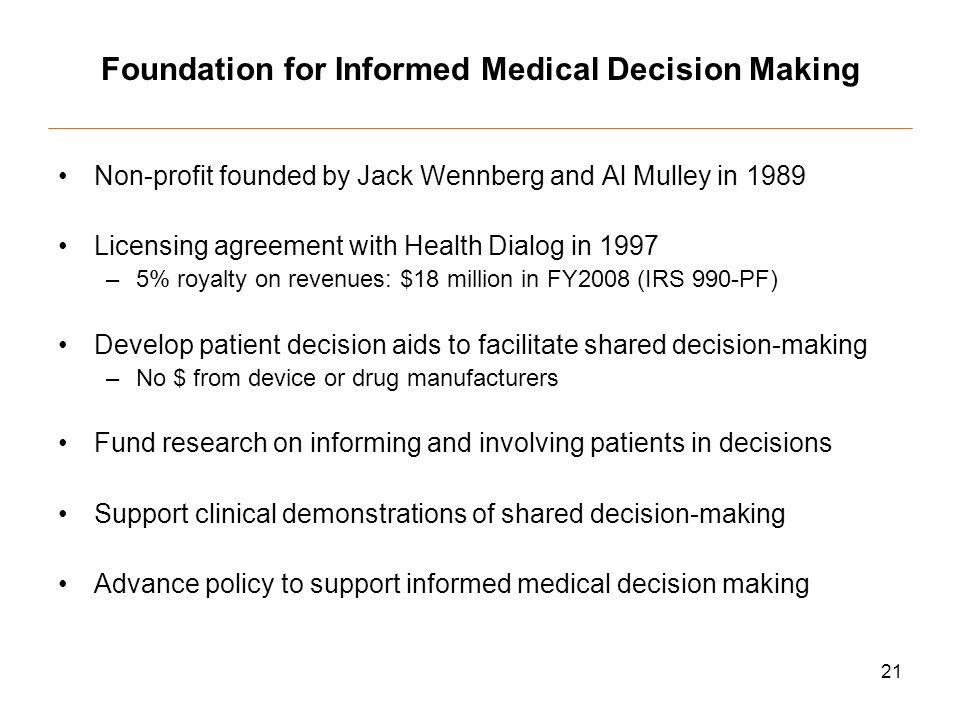The width and height of the screenshot is (960, 720).
Task: Click the year 1989 in first bullet
Action: tap(776, 176)
